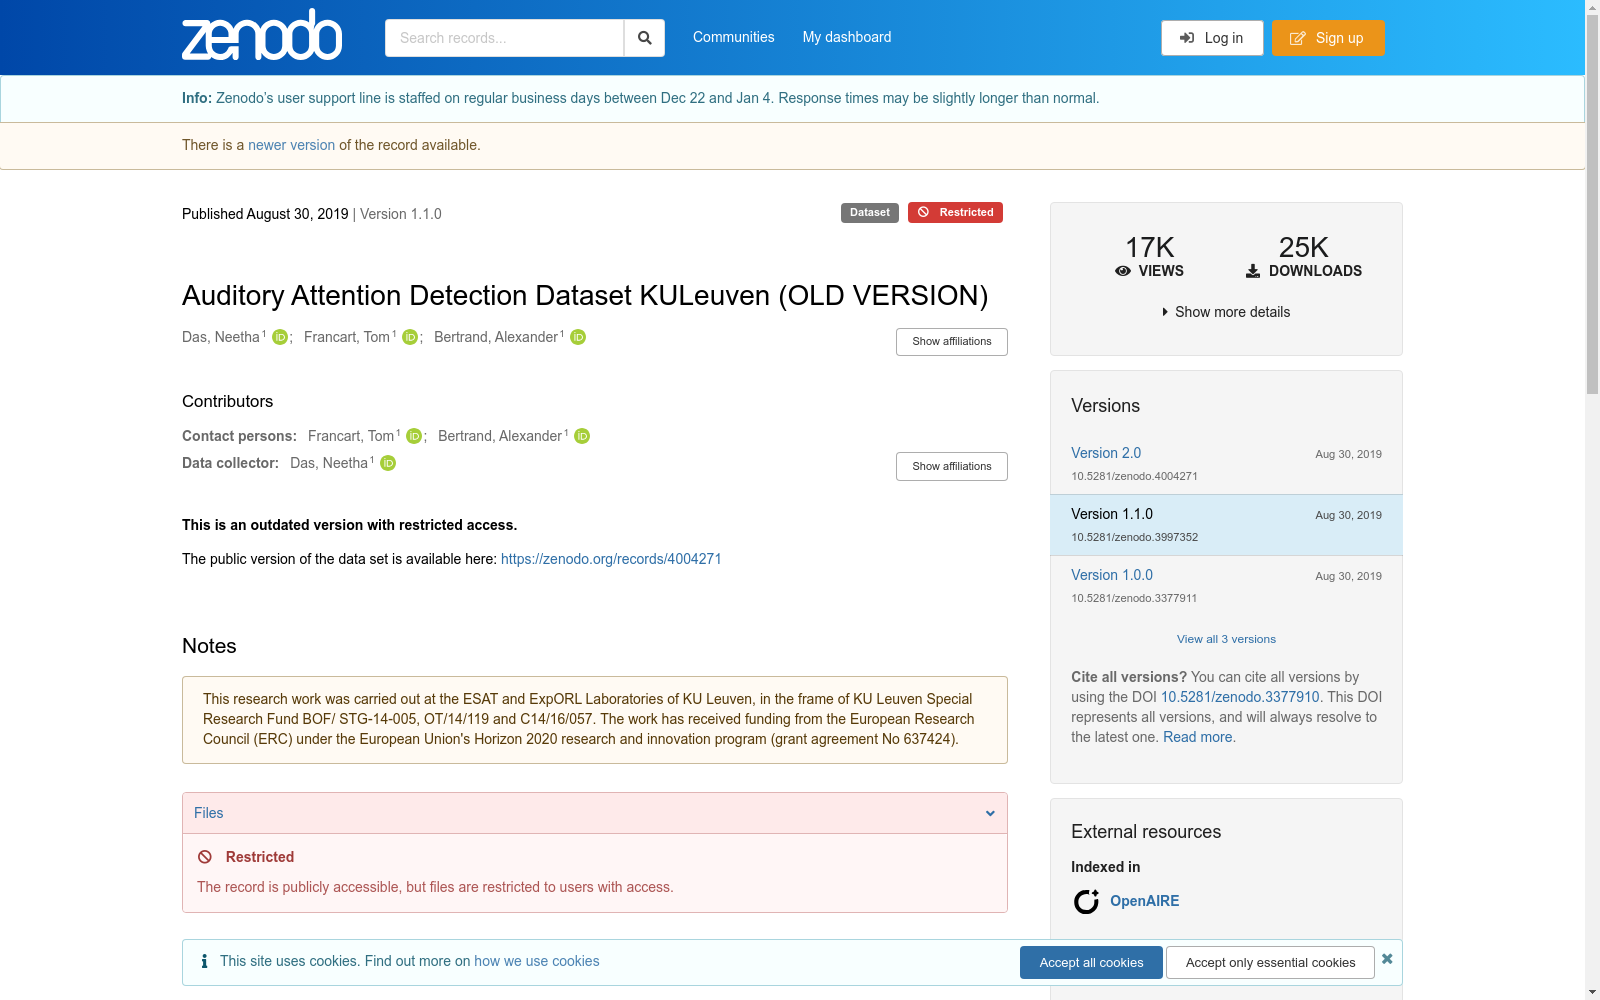Click the Log in button
Screen dimensions: 1600x1000
tap(1212, 38)
